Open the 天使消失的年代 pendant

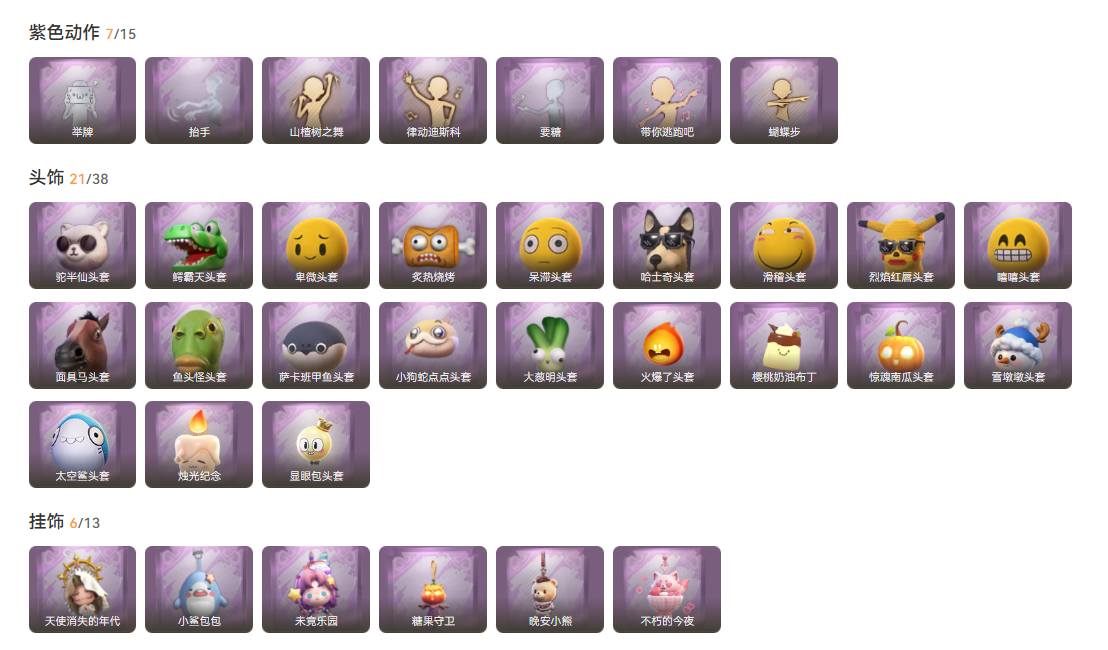82,589
